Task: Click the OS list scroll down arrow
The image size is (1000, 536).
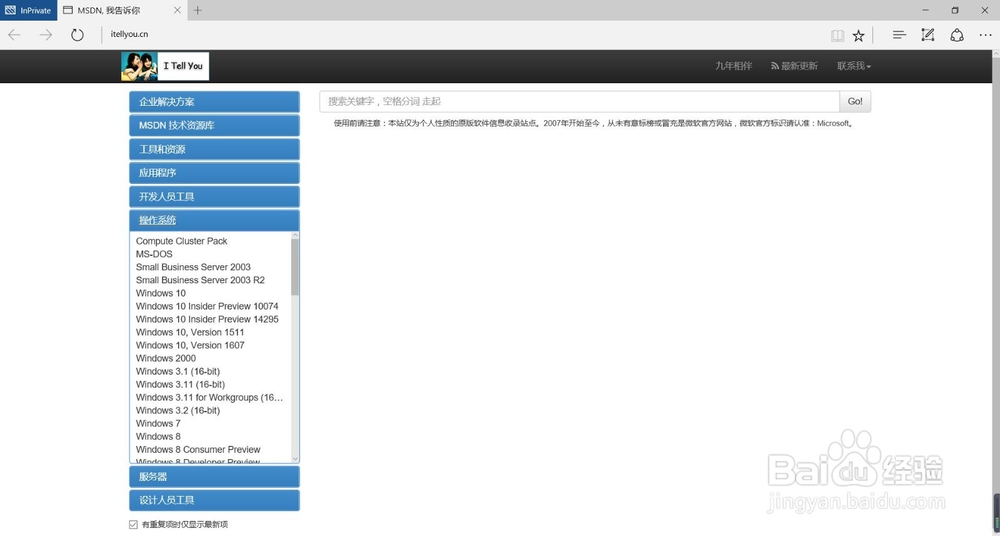Action: [295, 459]
